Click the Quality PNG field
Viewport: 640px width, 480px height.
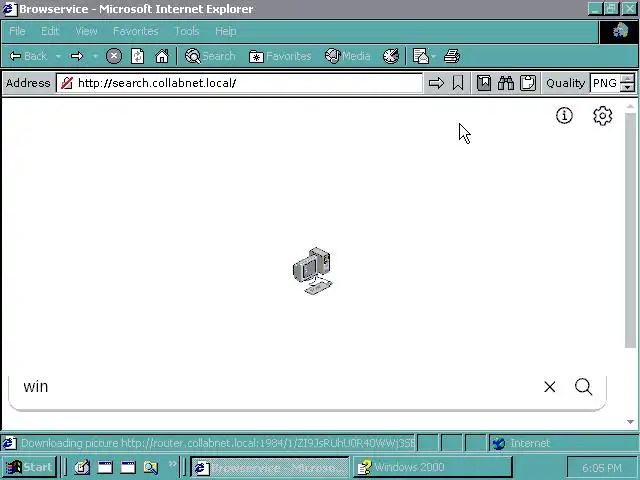click(x=605, y=83)
